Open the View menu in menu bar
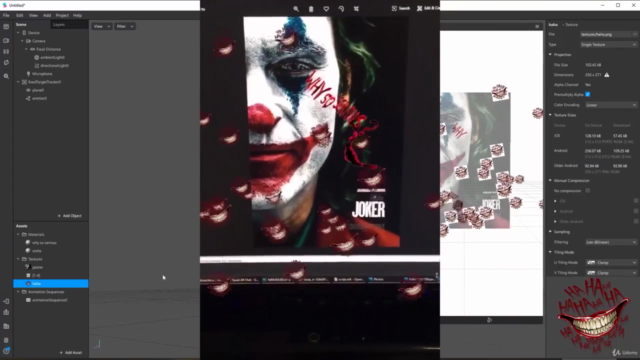 pos(33,15)
